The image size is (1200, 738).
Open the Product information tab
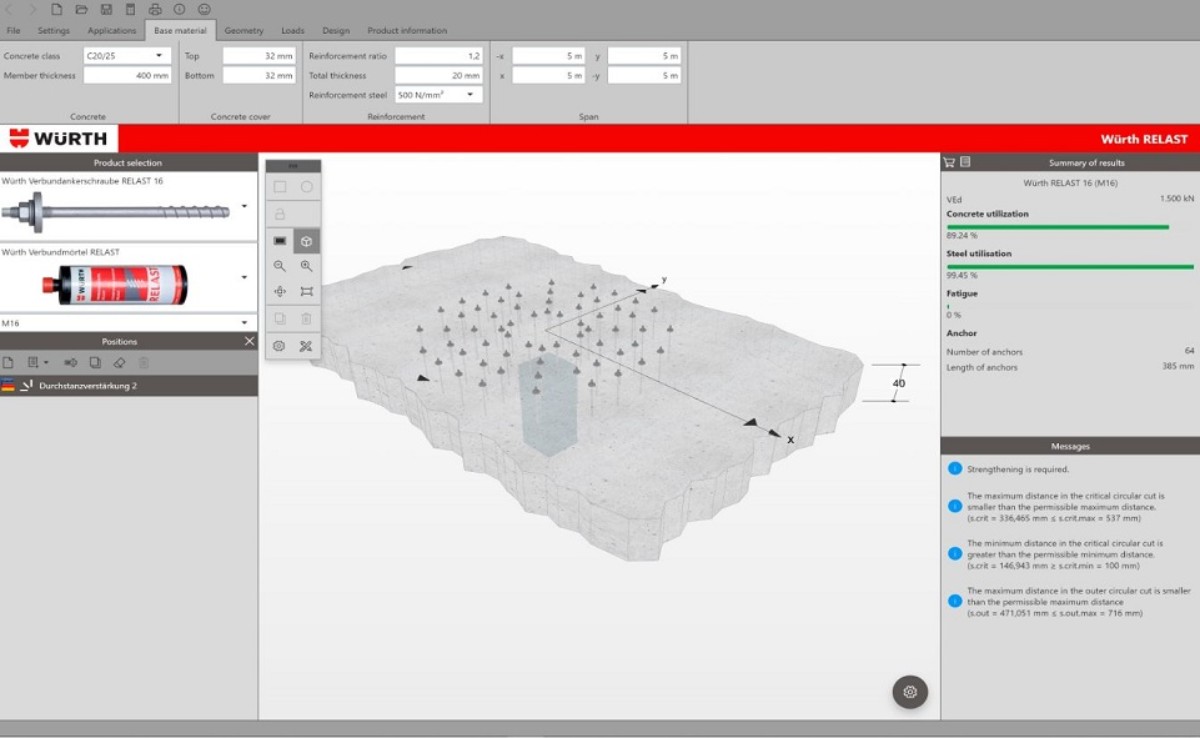407,31
